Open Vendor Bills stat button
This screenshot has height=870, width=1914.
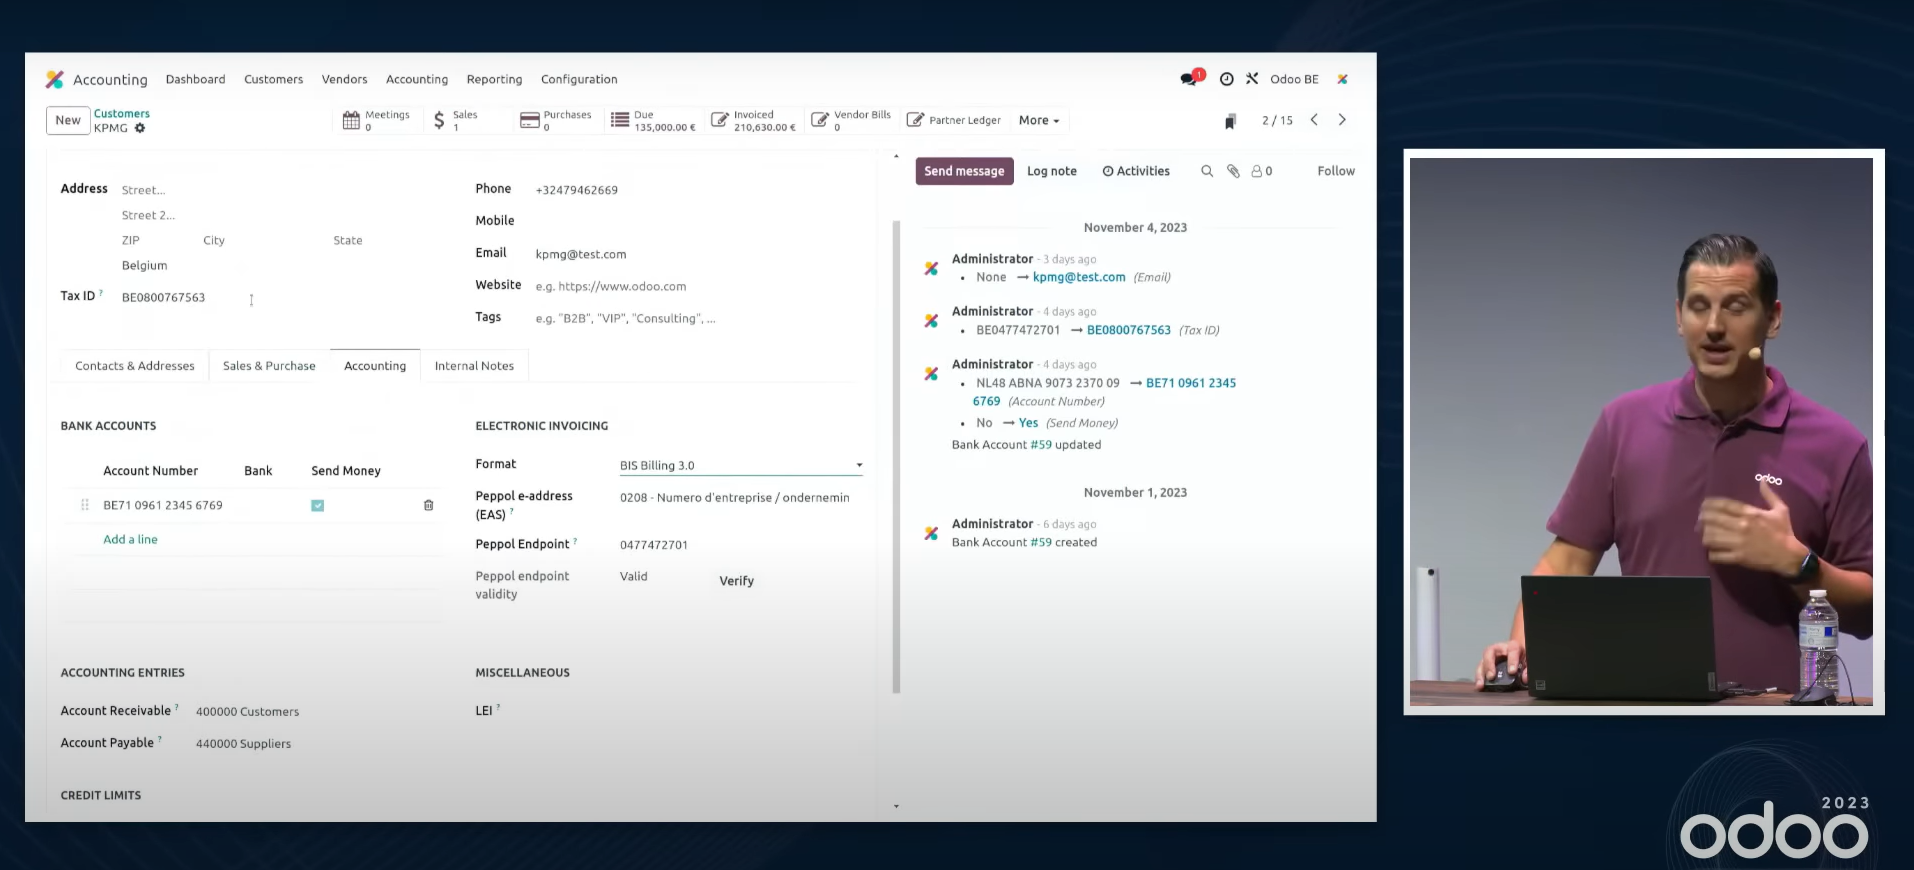point(850,120)
